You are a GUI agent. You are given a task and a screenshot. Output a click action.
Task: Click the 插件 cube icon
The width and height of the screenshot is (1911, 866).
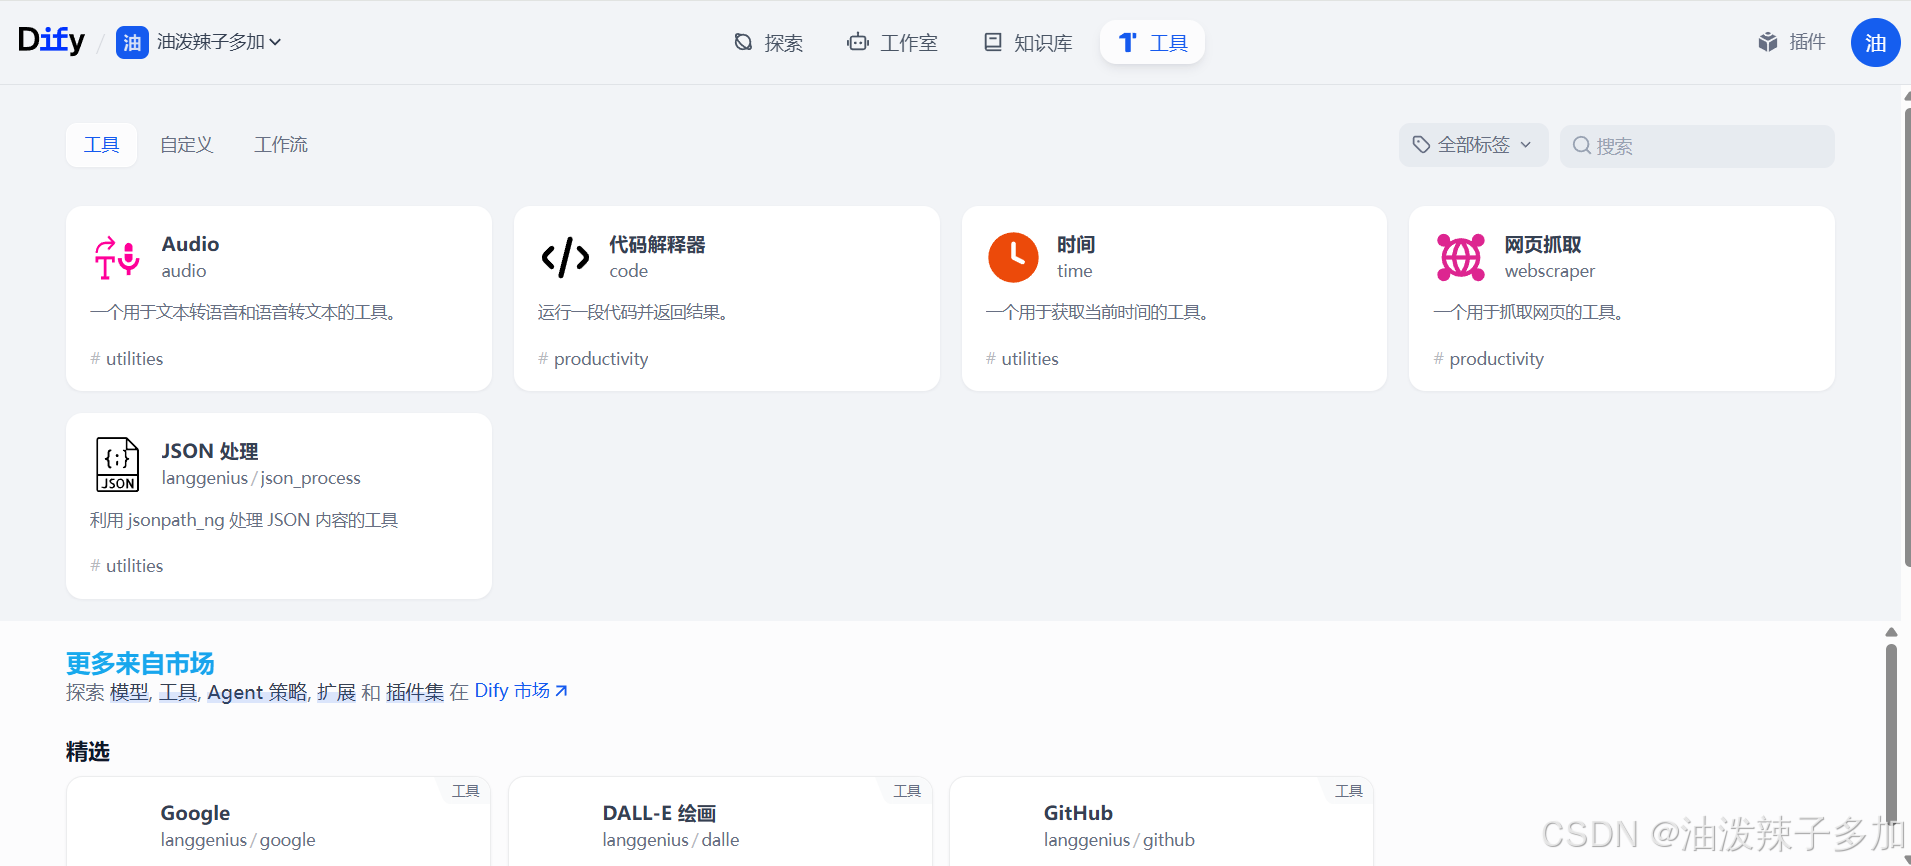pos(1768,42)
